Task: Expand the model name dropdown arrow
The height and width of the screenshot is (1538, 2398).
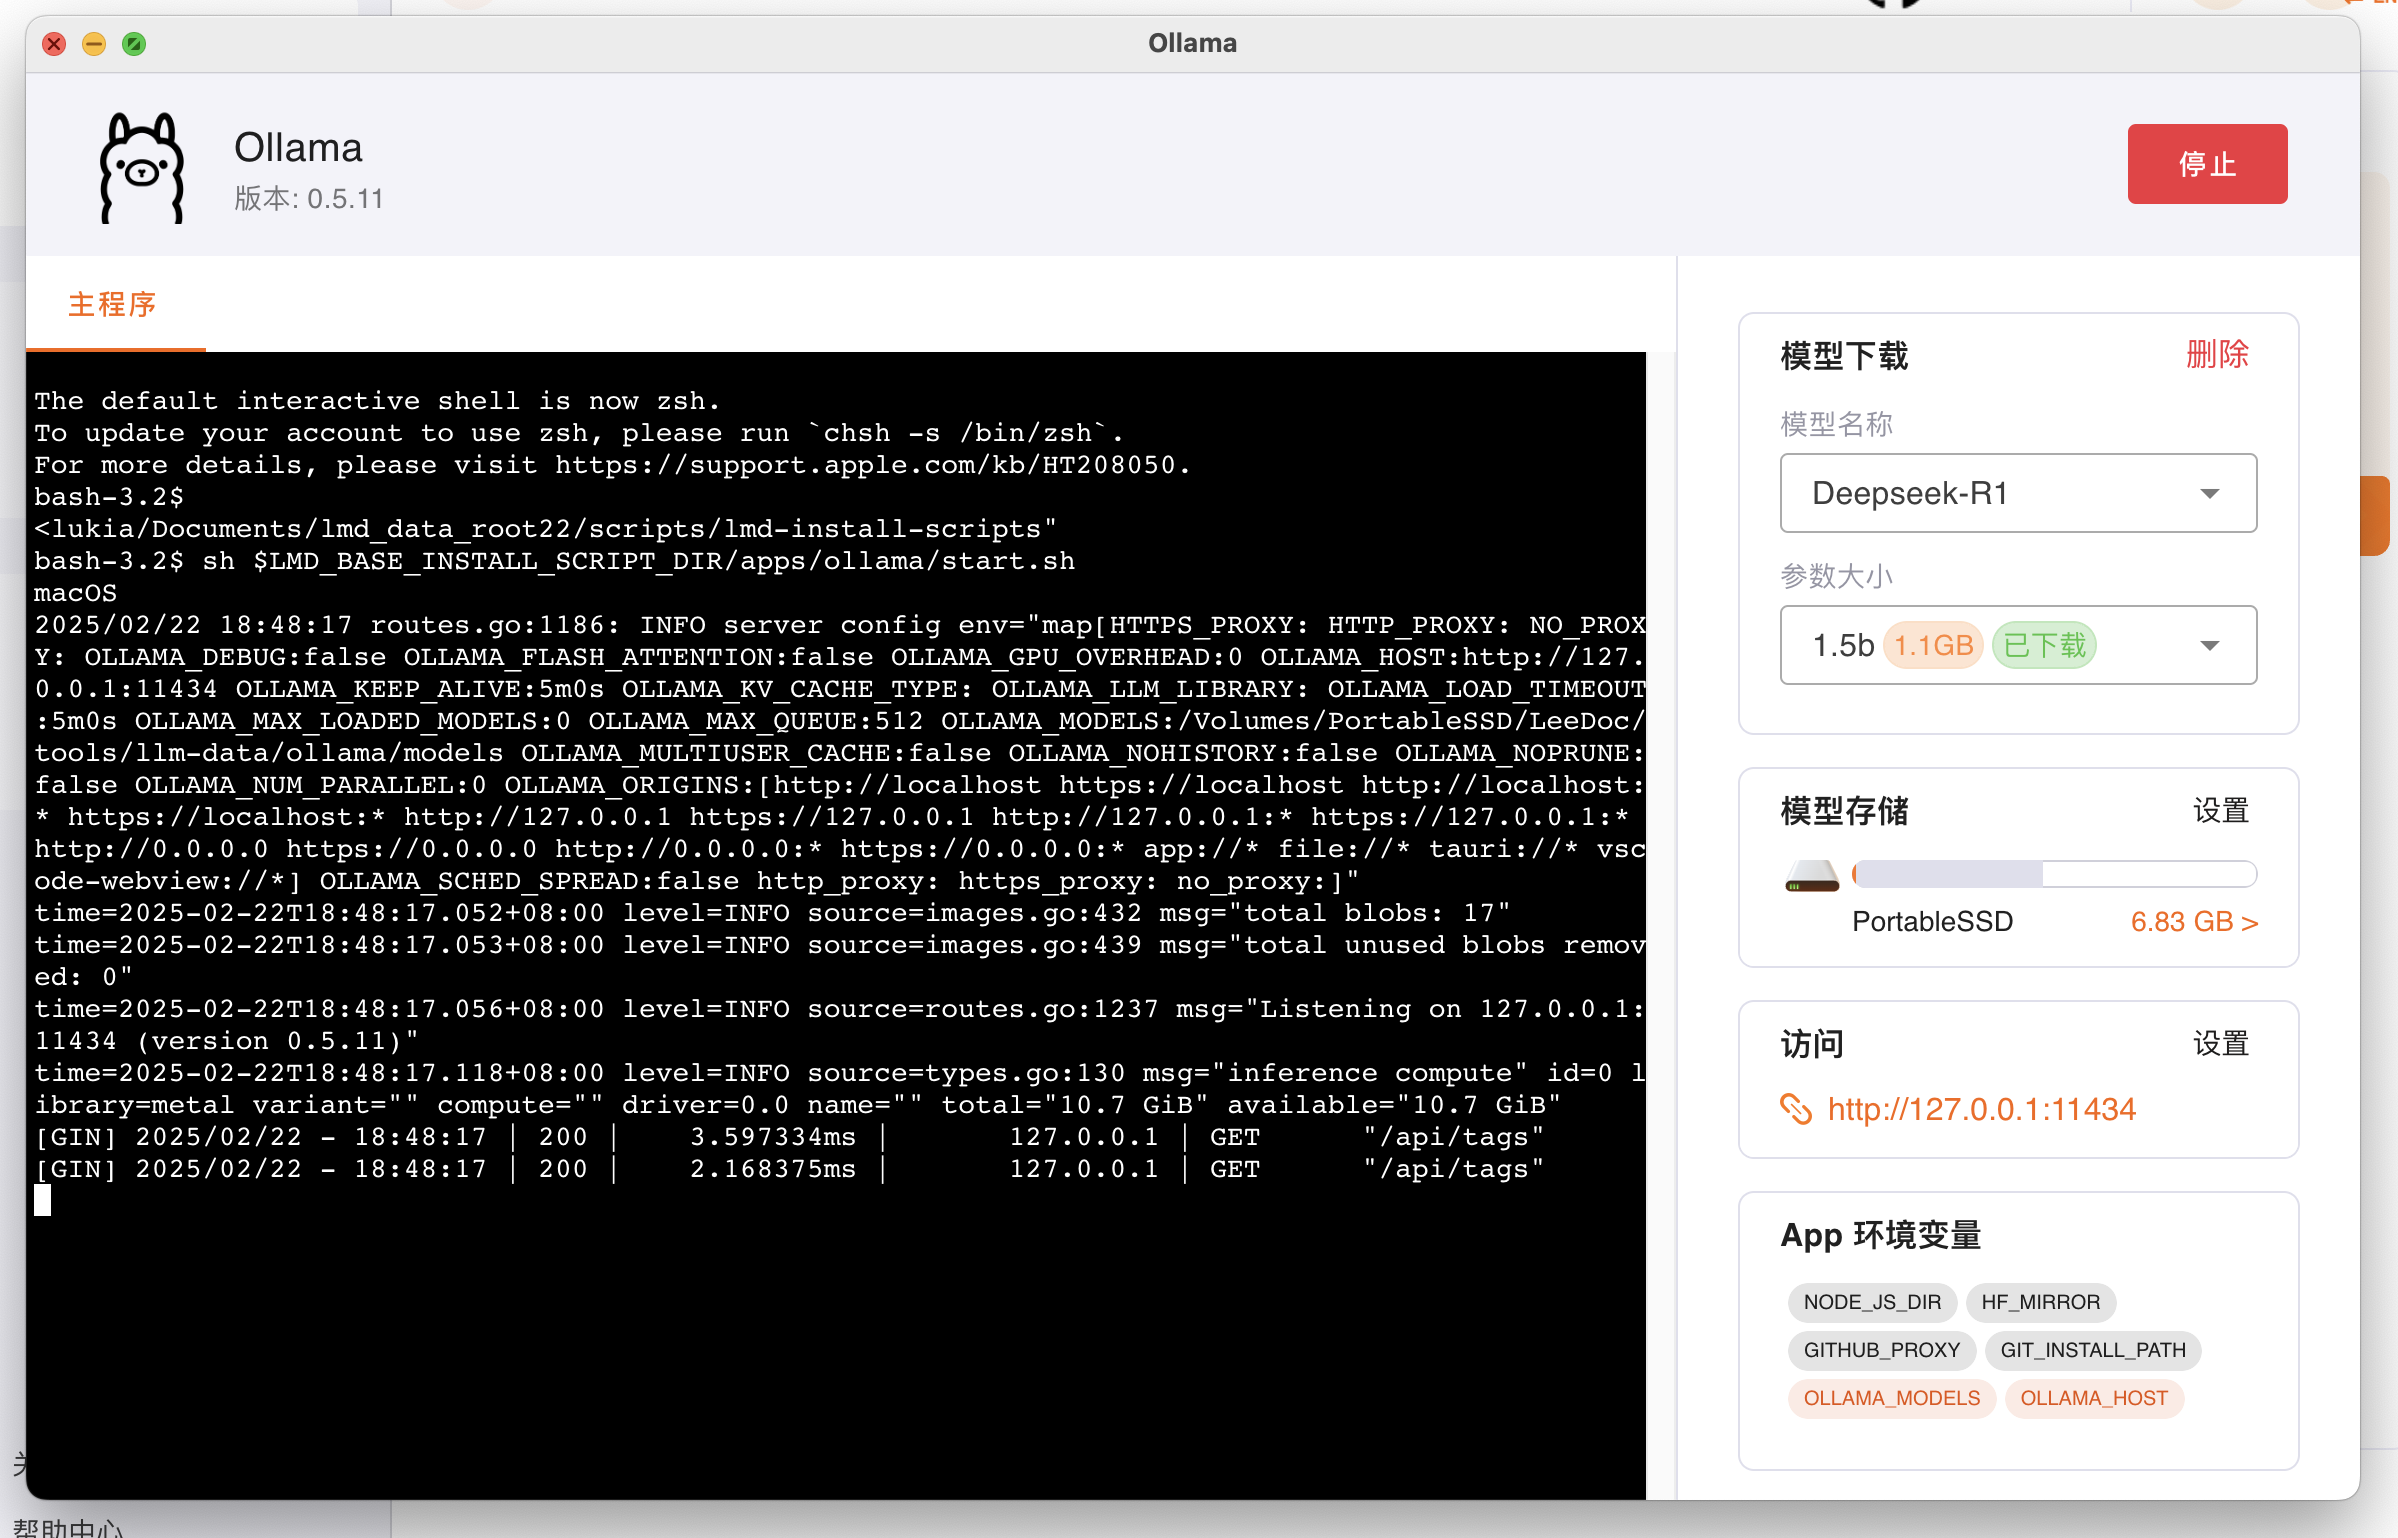Action: [2210, 494]
